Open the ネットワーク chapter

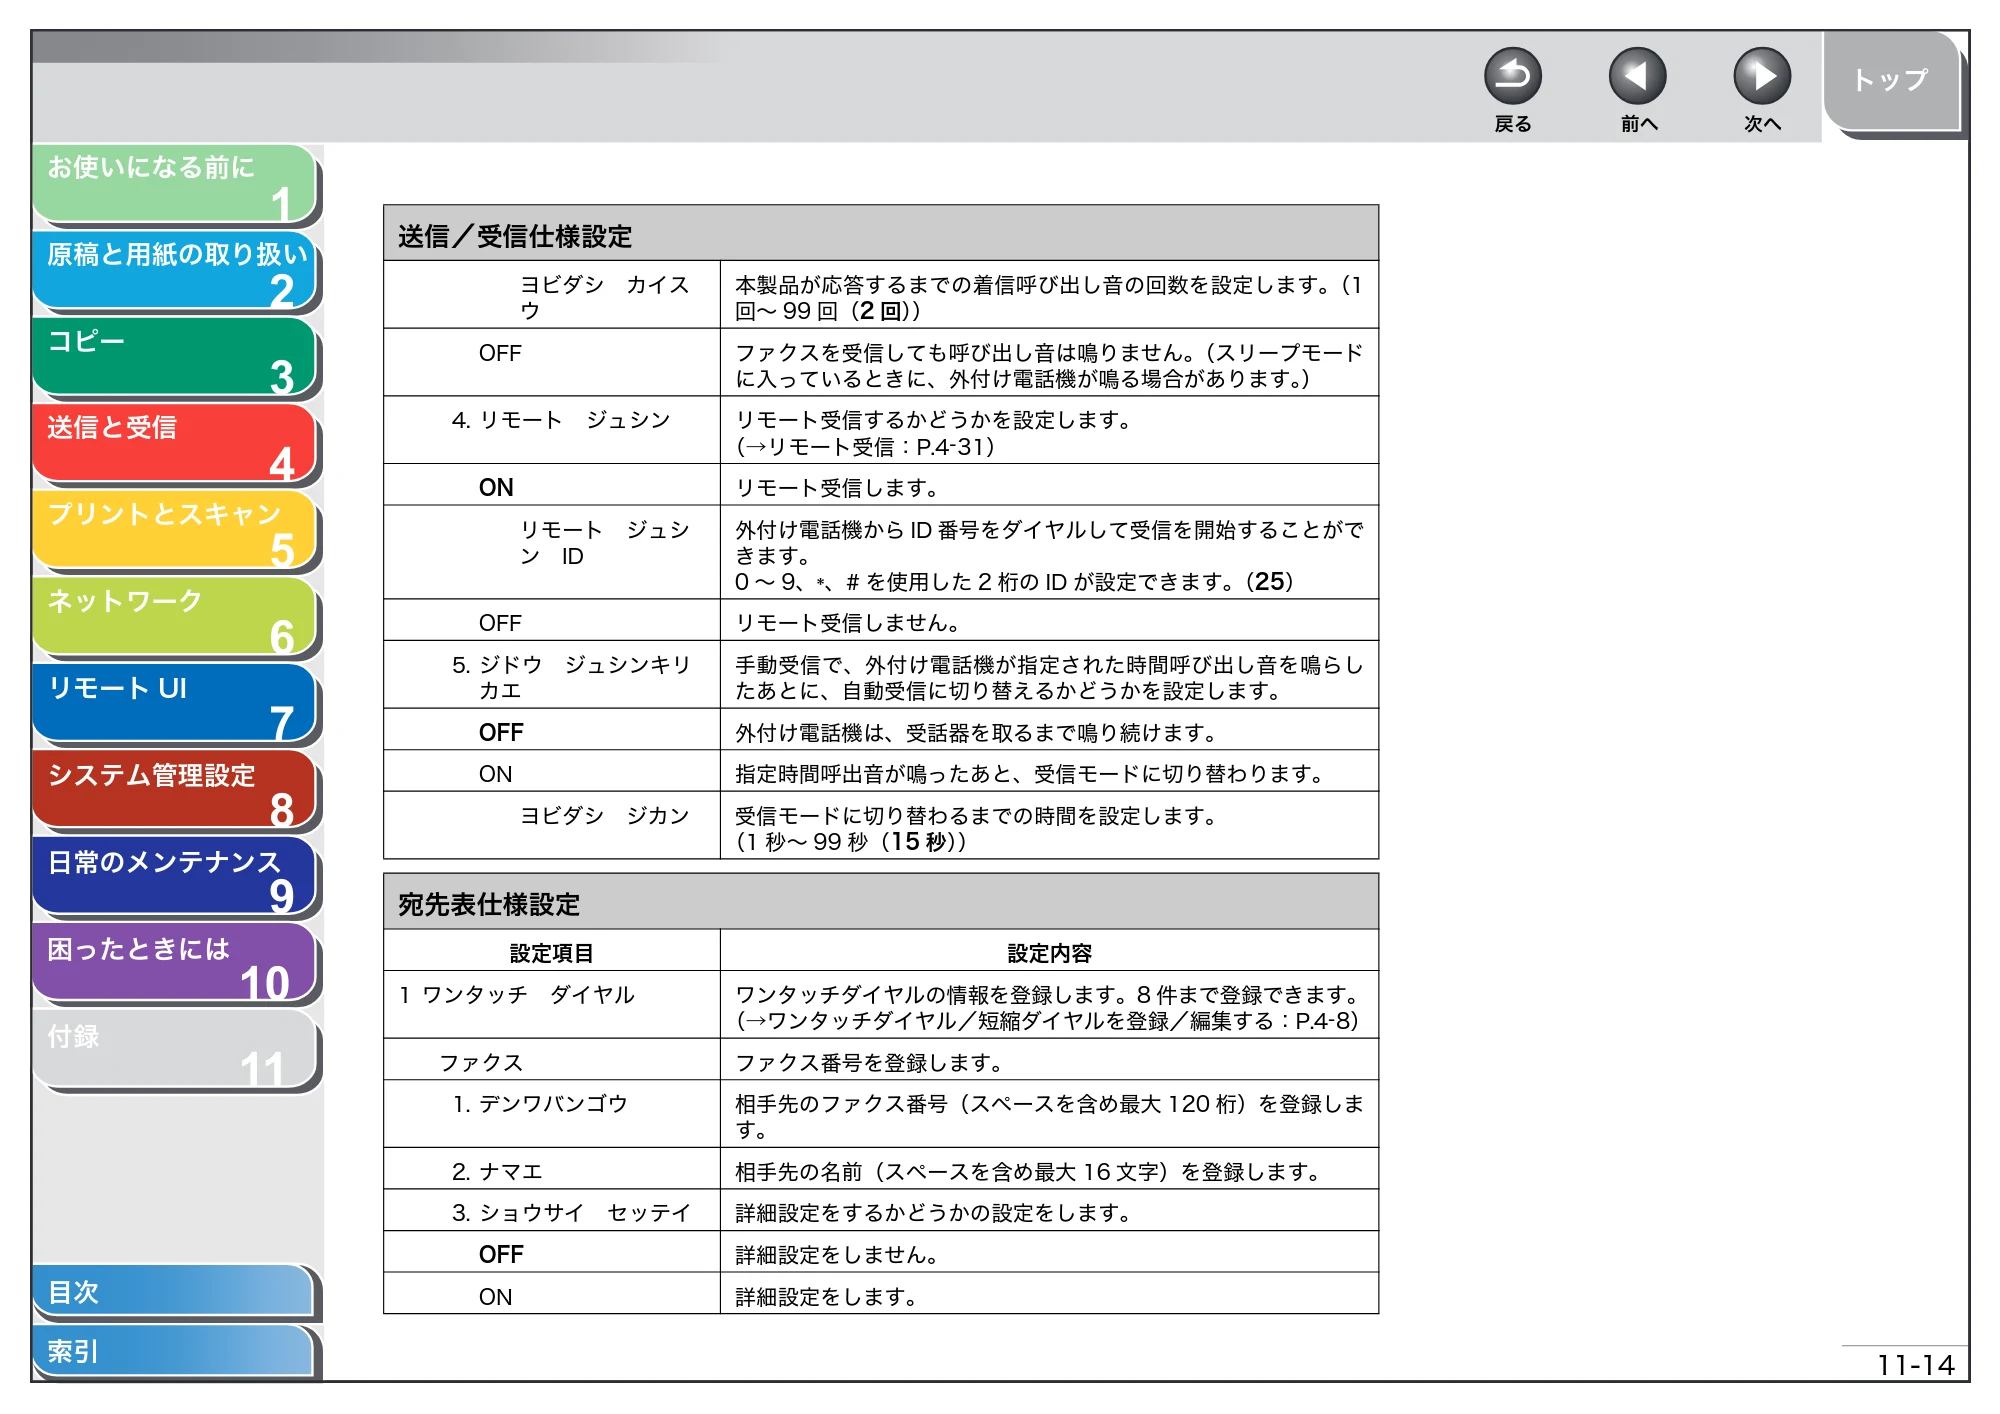click(174, 617)
